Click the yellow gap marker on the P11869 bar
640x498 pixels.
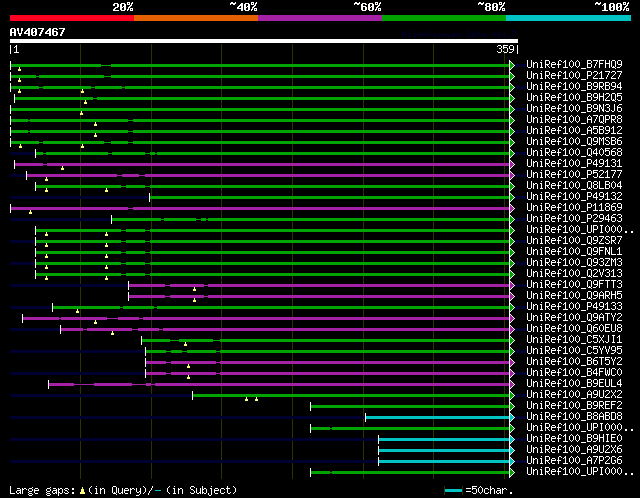[x=30, y=212]
